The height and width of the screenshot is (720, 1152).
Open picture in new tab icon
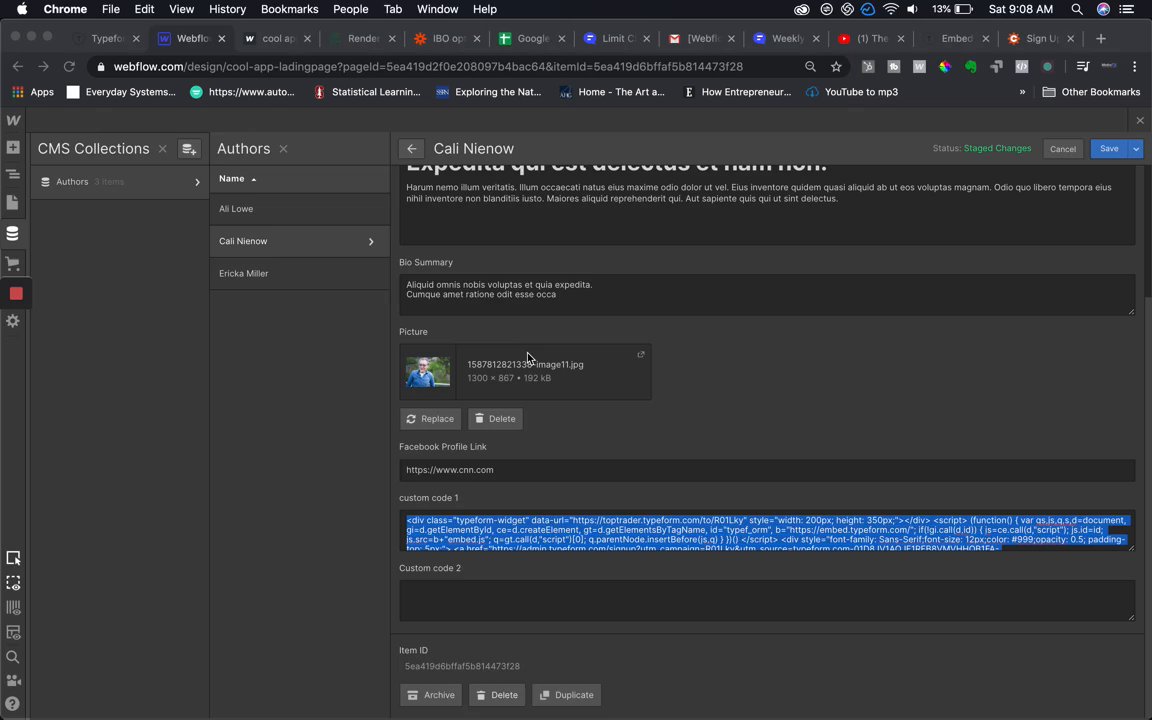[641, 354]
